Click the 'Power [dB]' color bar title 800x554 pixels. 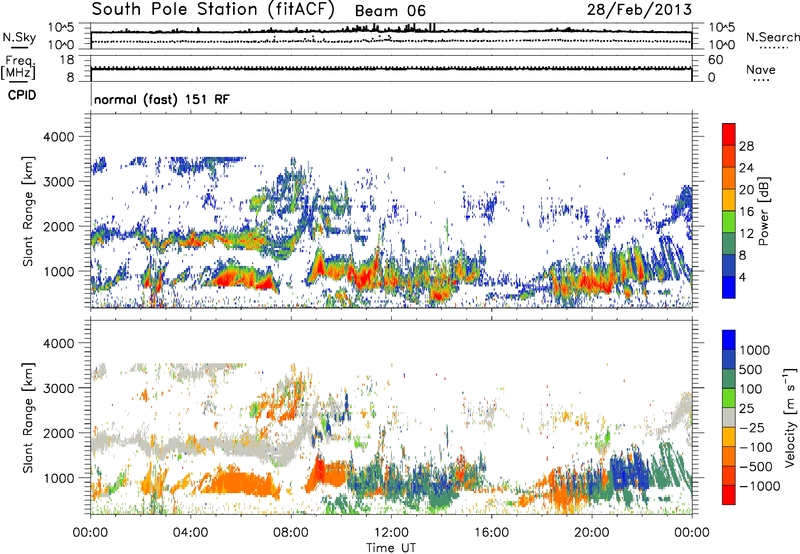tap(764, 211)
